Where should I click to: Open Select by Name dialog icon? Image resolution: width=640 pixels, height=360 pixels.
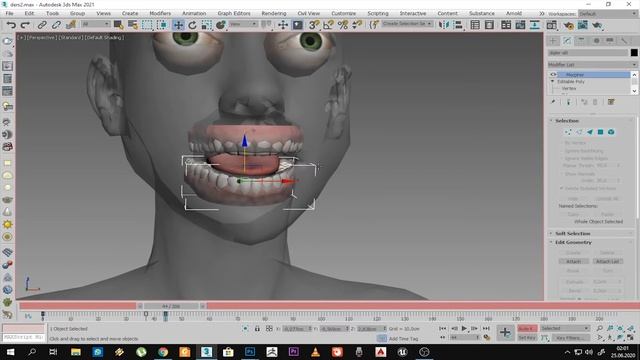coord(133,25)
